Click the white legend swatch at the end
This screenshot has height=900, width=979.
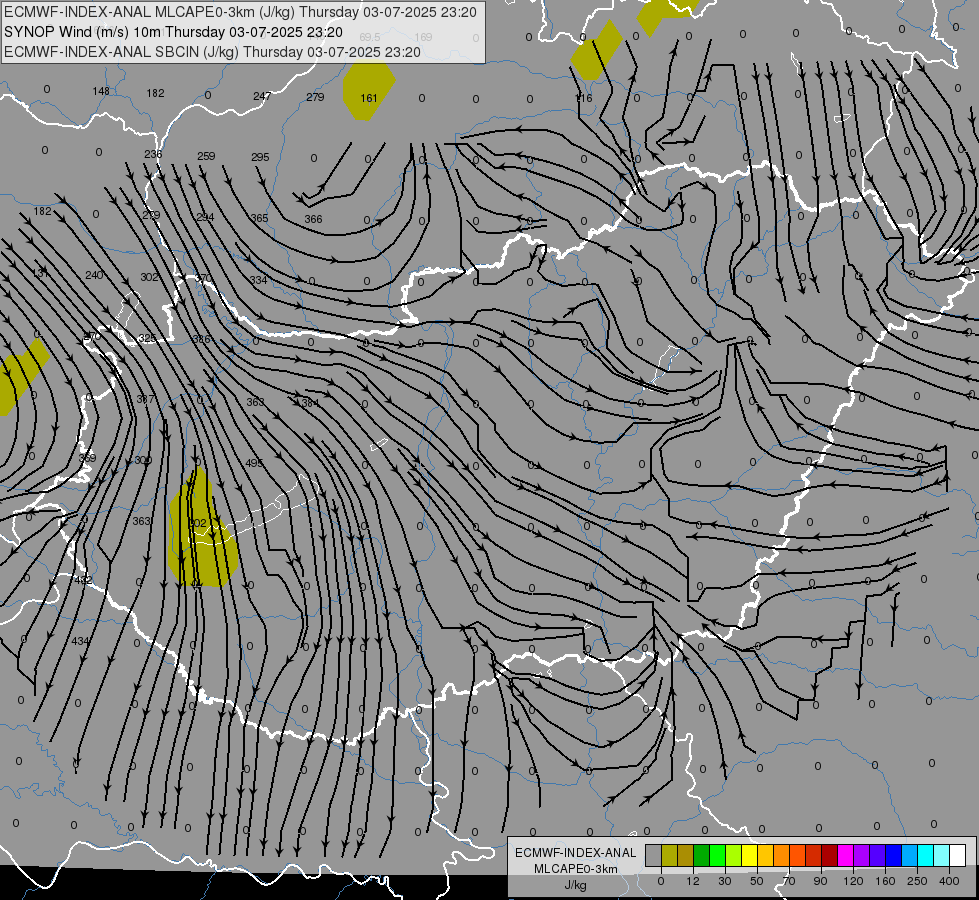[x=958, y=855]
